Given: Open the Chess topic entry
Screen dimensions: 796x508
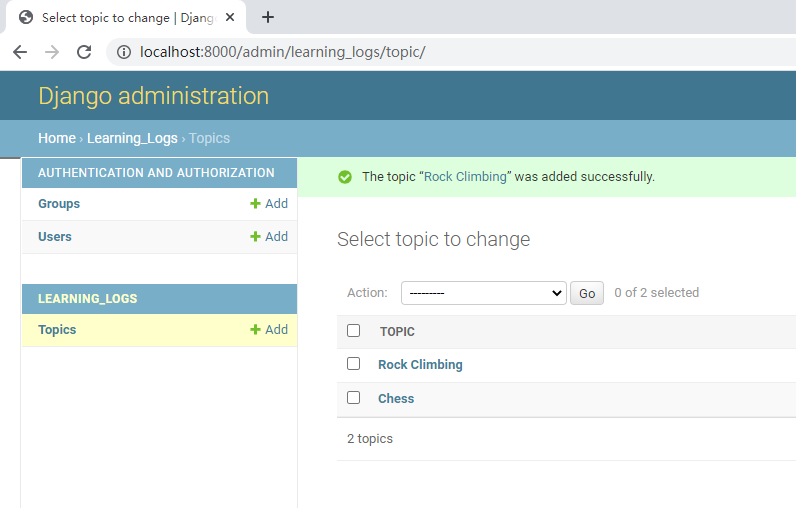Looking at the screenshot, I should (x=396, y=398).
